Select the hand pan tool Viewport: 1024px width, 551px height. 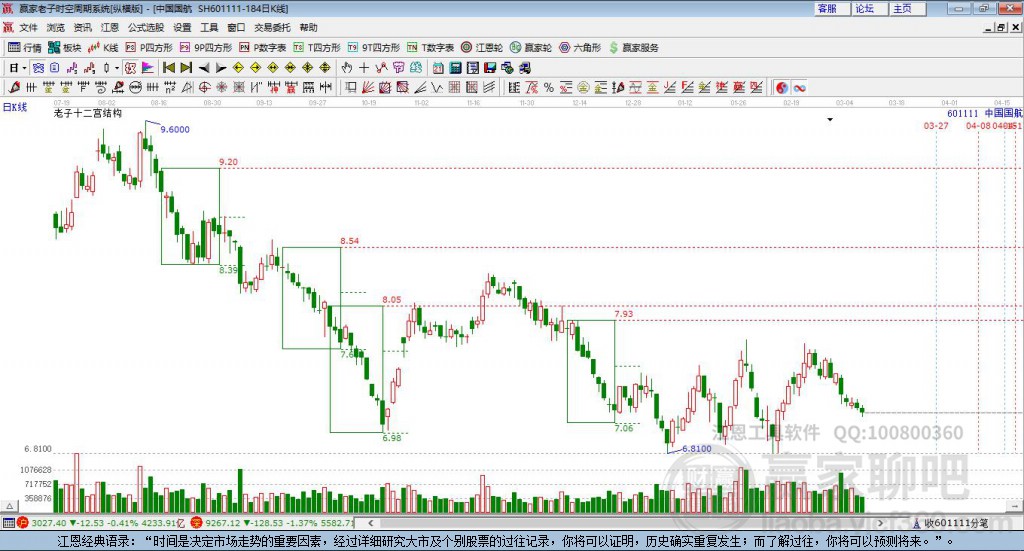(347, 68)
